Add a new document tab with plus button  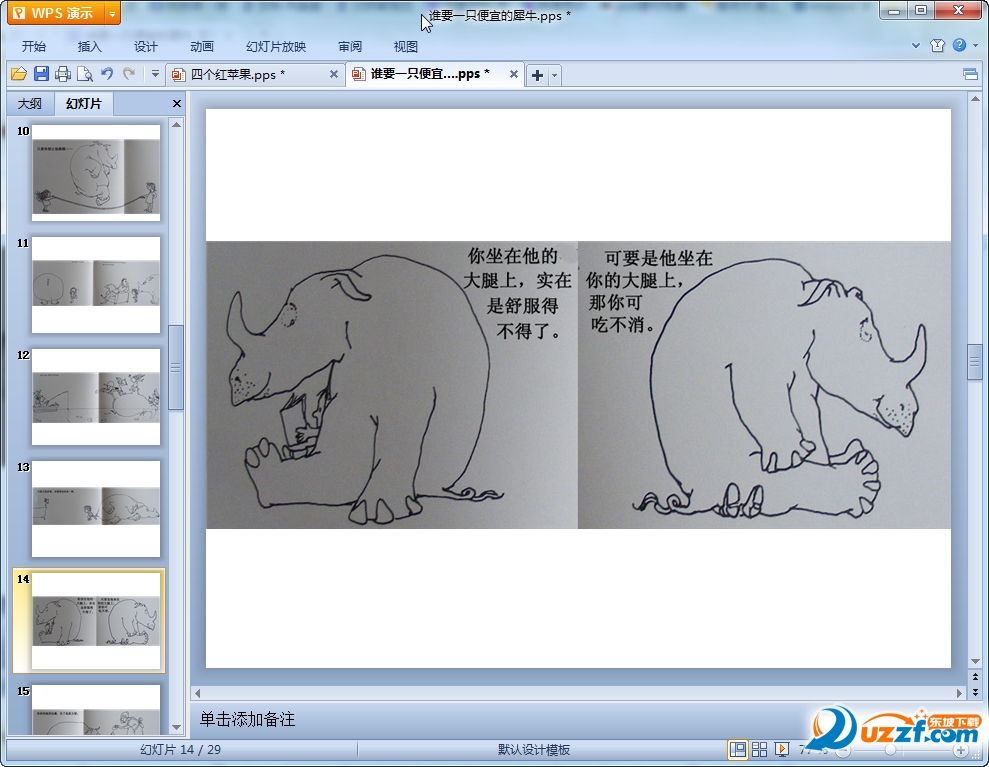537,75
